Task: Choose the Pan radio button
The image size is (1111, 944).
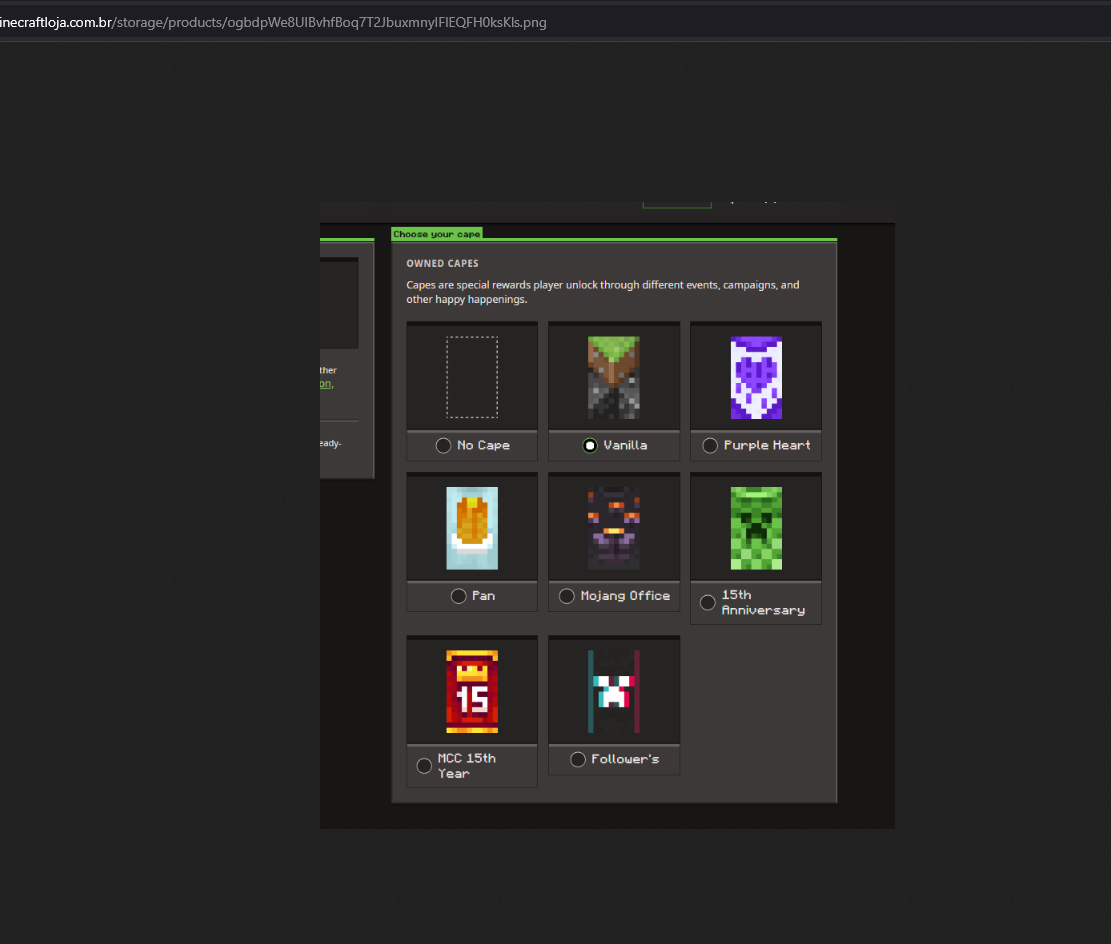Action: coord(458,596)
